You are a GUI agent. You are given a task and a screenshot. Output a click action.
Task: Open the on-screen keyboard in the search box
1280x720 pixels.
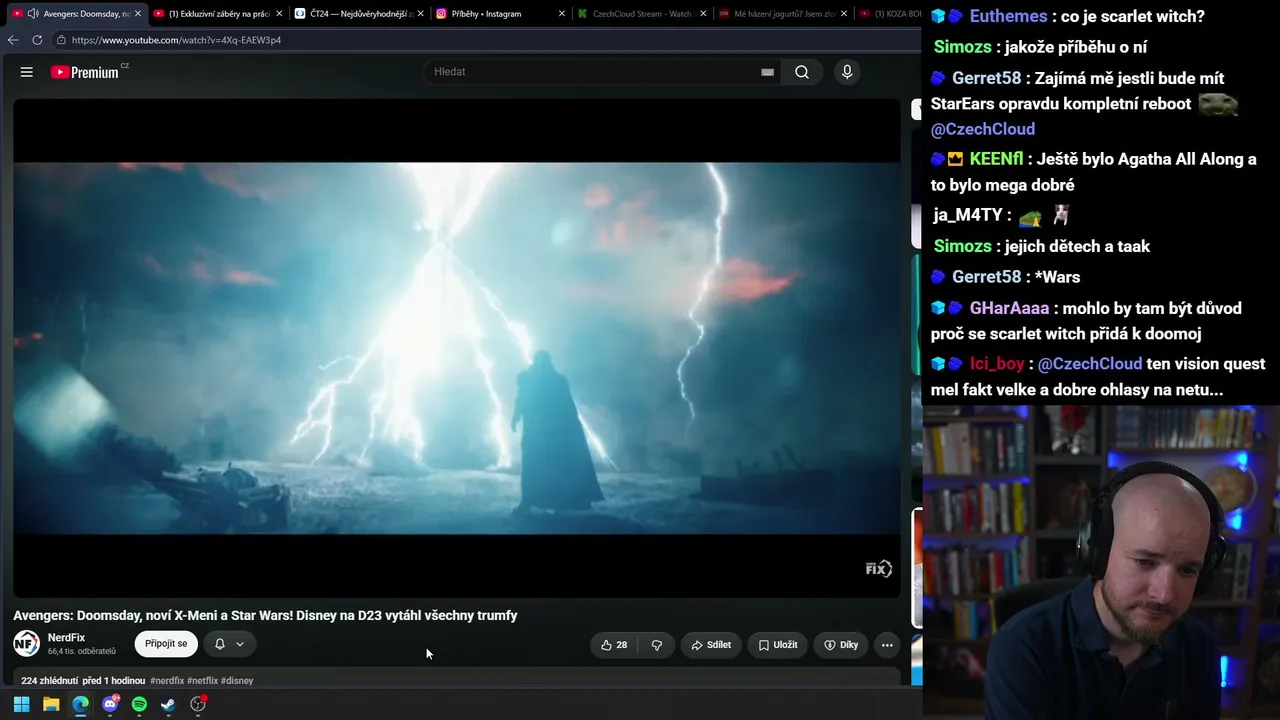tap(767, 72)
